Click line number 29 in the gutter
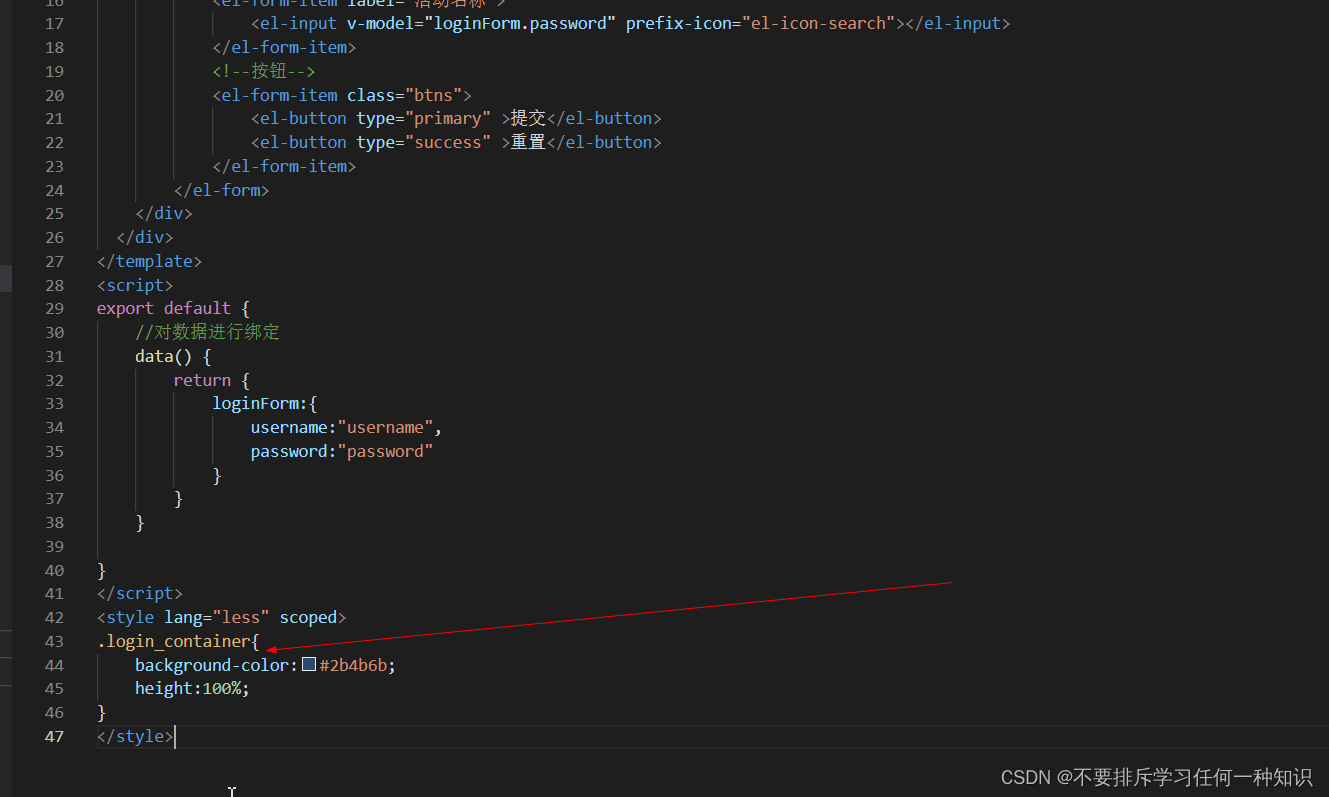The width and height of the screenshot is (1329, 797). pos(54,308)
